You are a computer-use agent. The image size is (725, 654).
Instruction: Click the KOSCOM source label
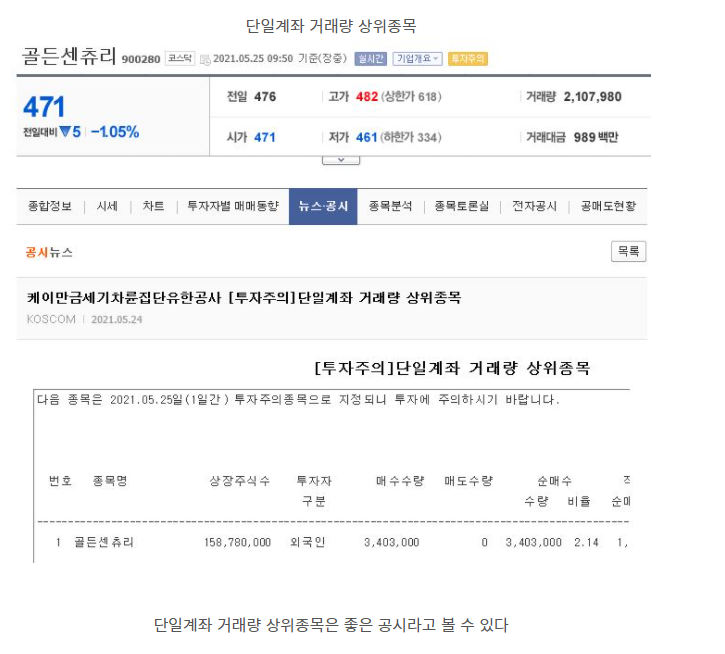coord(51,320)
